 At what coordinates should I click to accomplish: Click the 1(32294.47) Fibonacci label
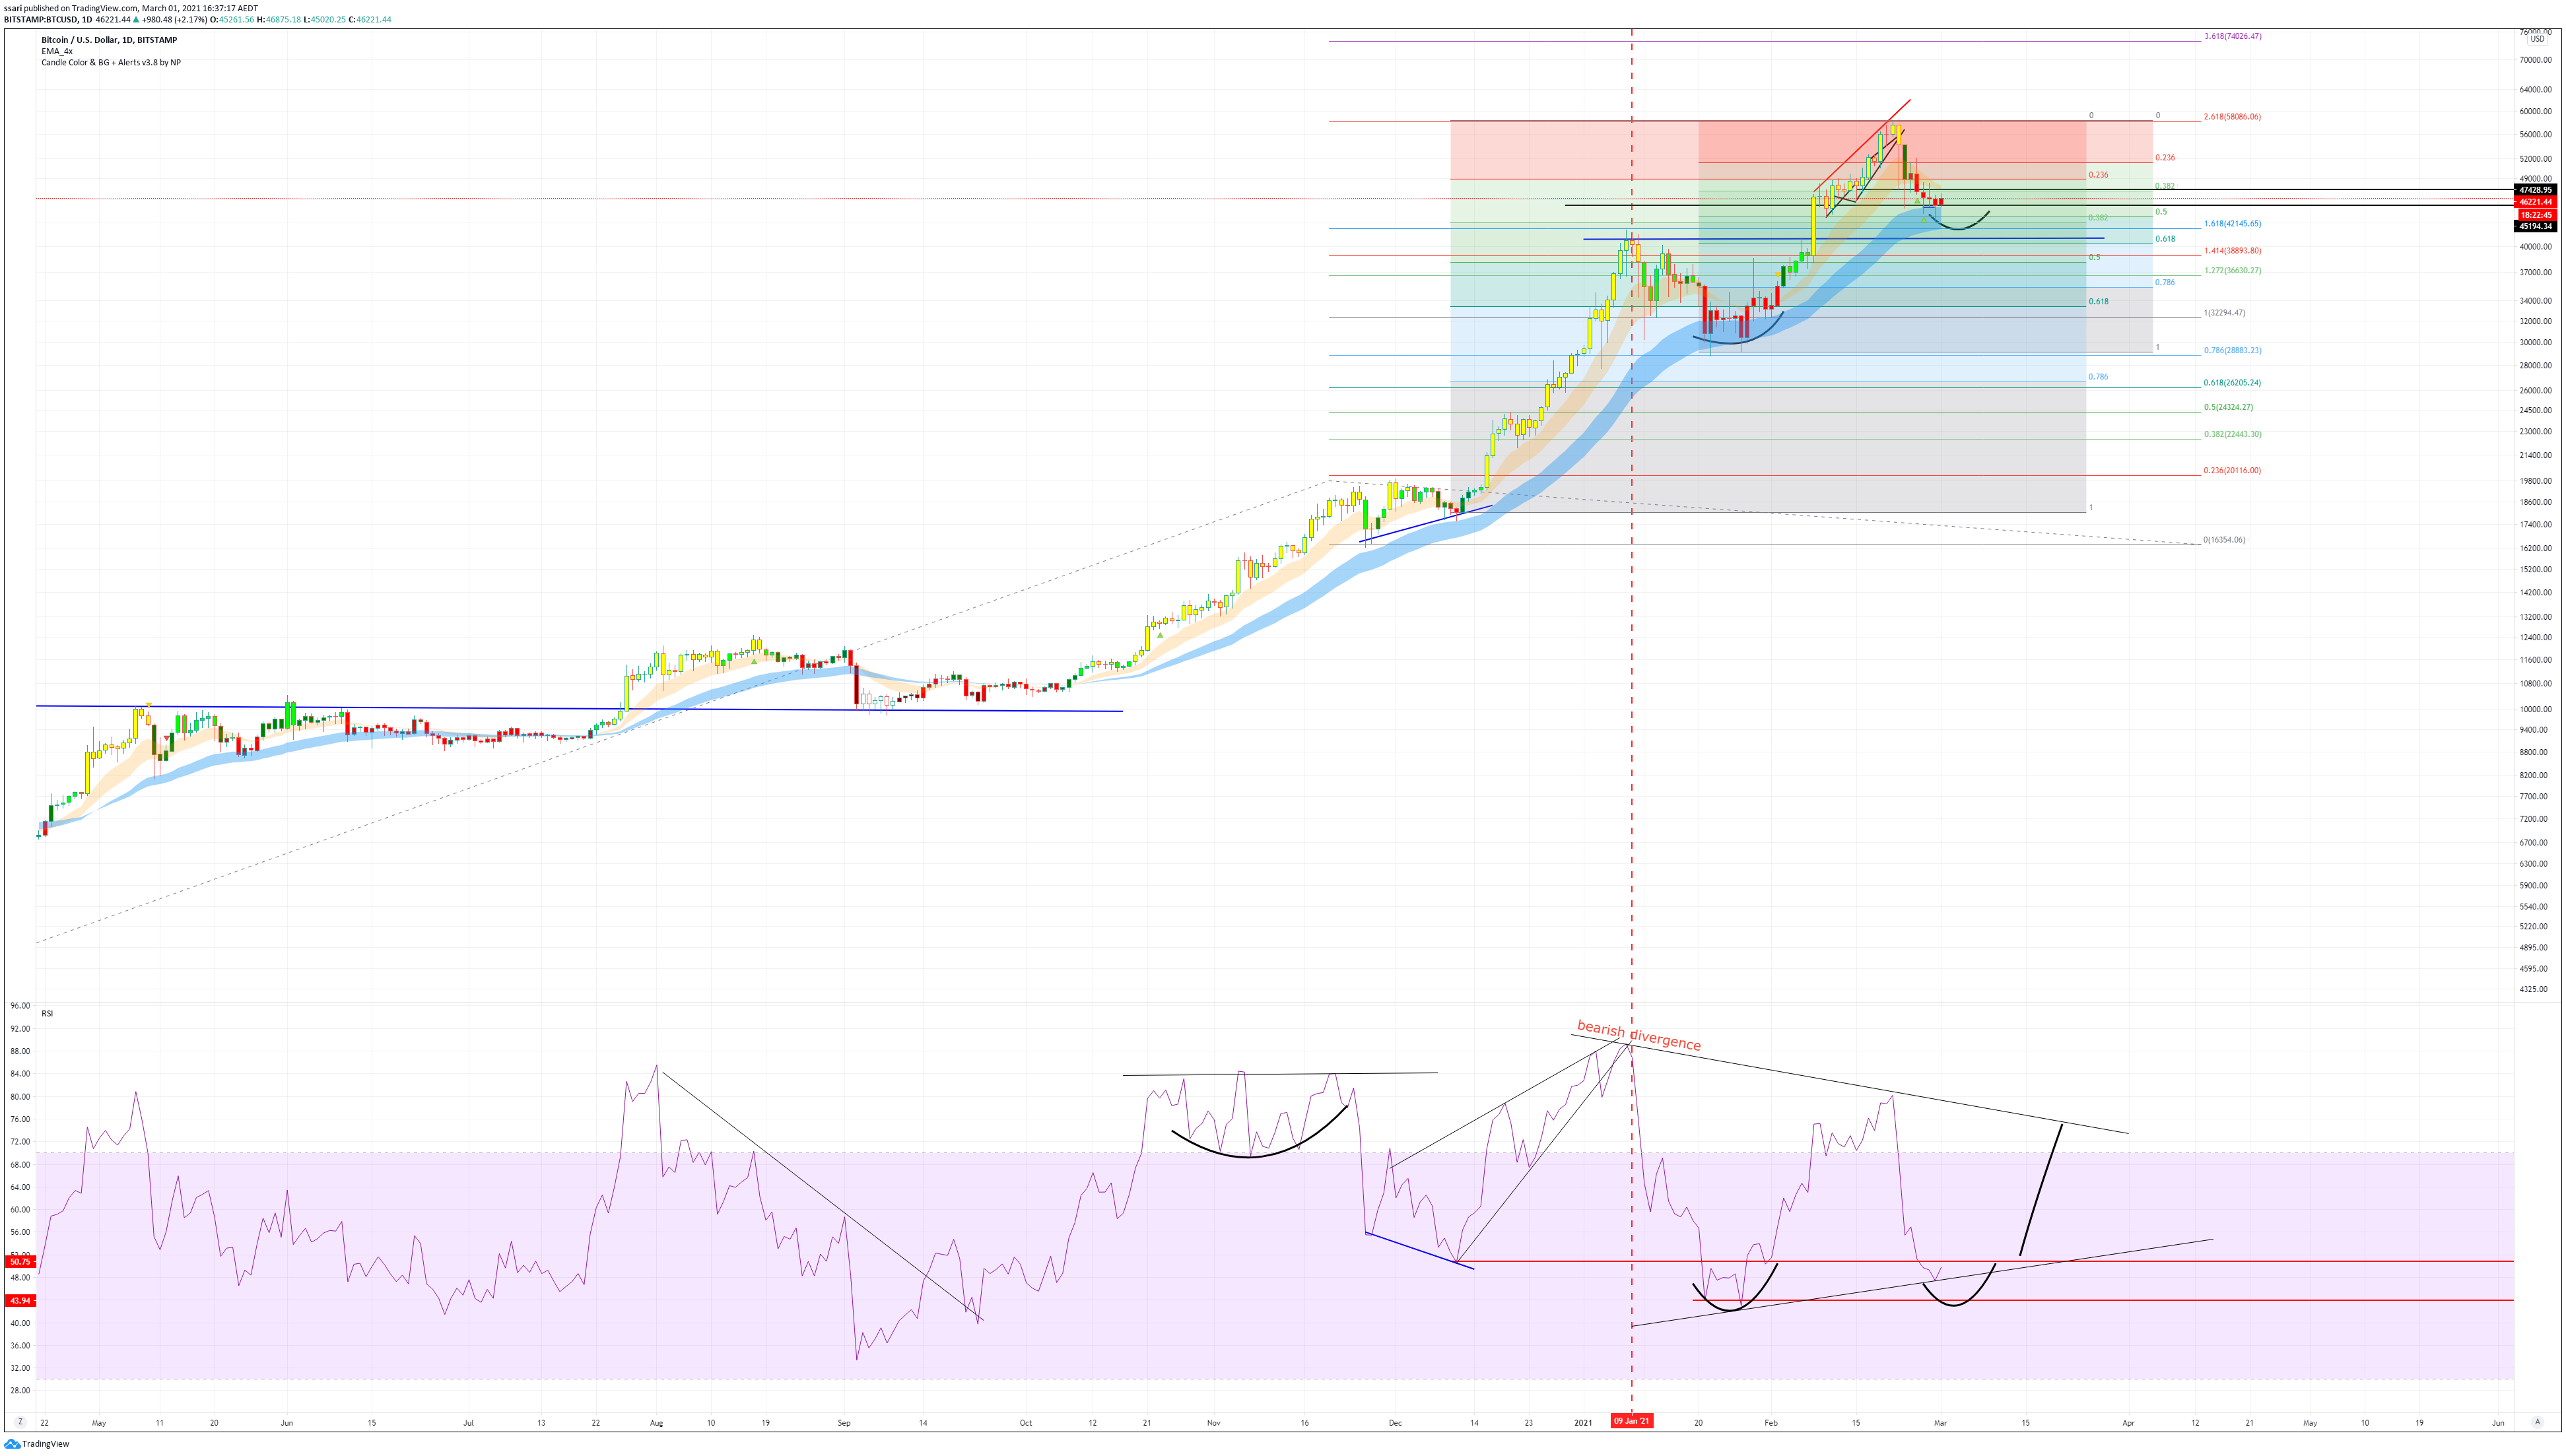(2224, 312)
